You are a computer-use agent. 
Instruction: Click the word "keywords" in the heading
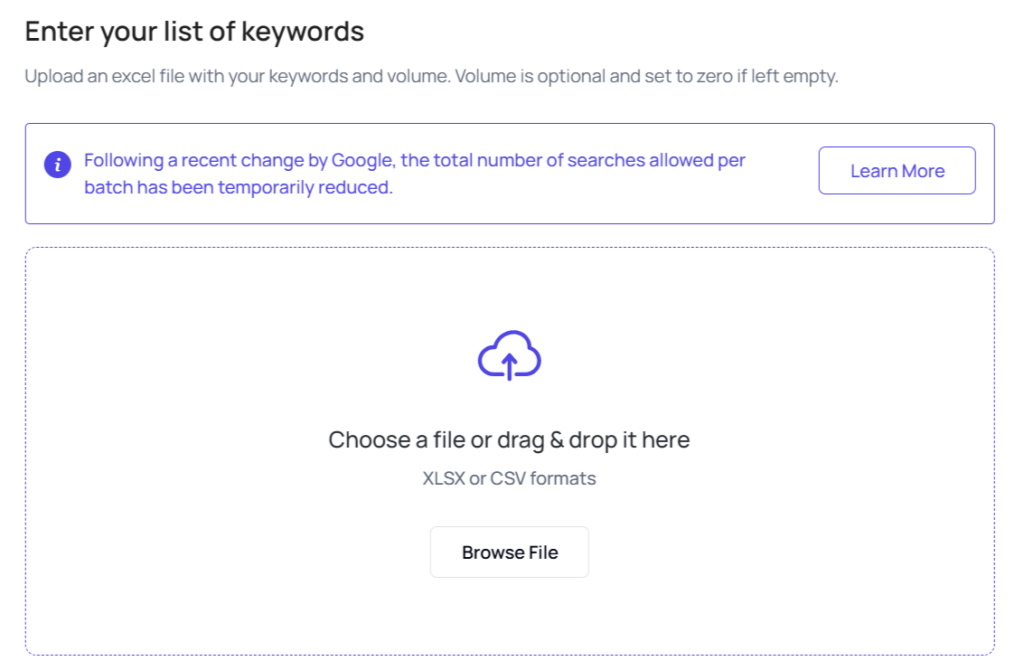pyautogui.click(x=306, y=32)
